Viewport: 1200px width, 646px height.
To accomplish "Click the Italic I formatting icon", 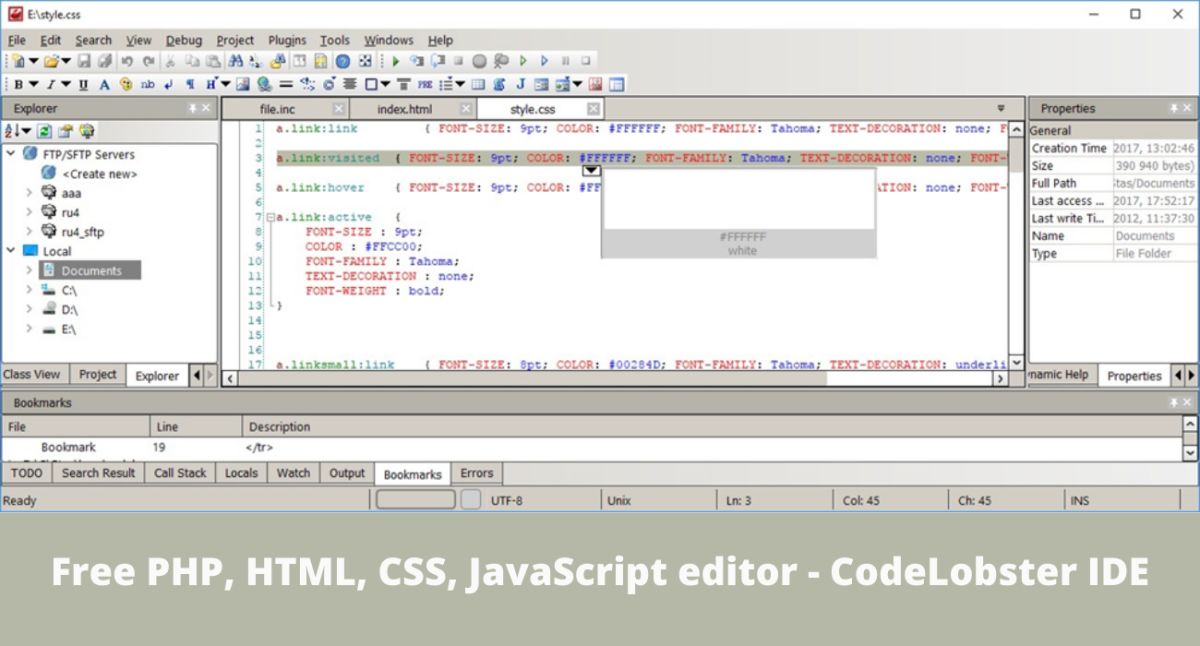I will pos(51,84).
